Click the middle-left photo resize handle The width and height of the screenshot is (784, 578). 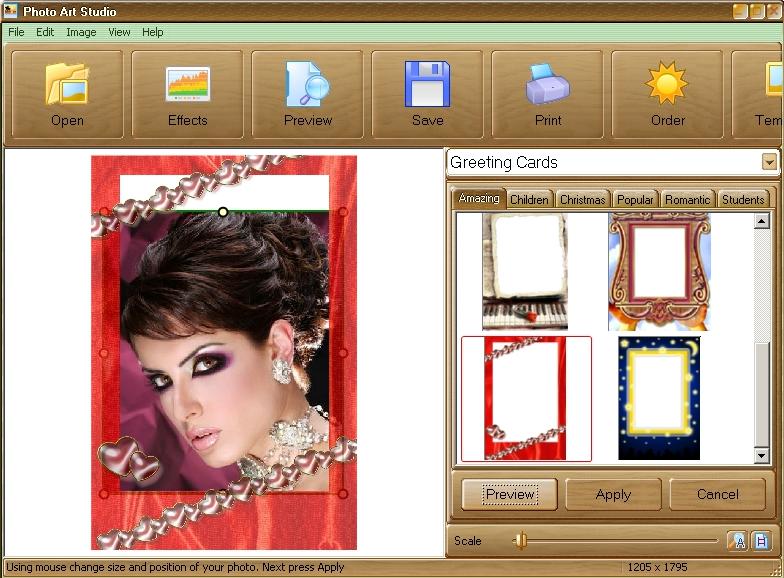(104, 353)
